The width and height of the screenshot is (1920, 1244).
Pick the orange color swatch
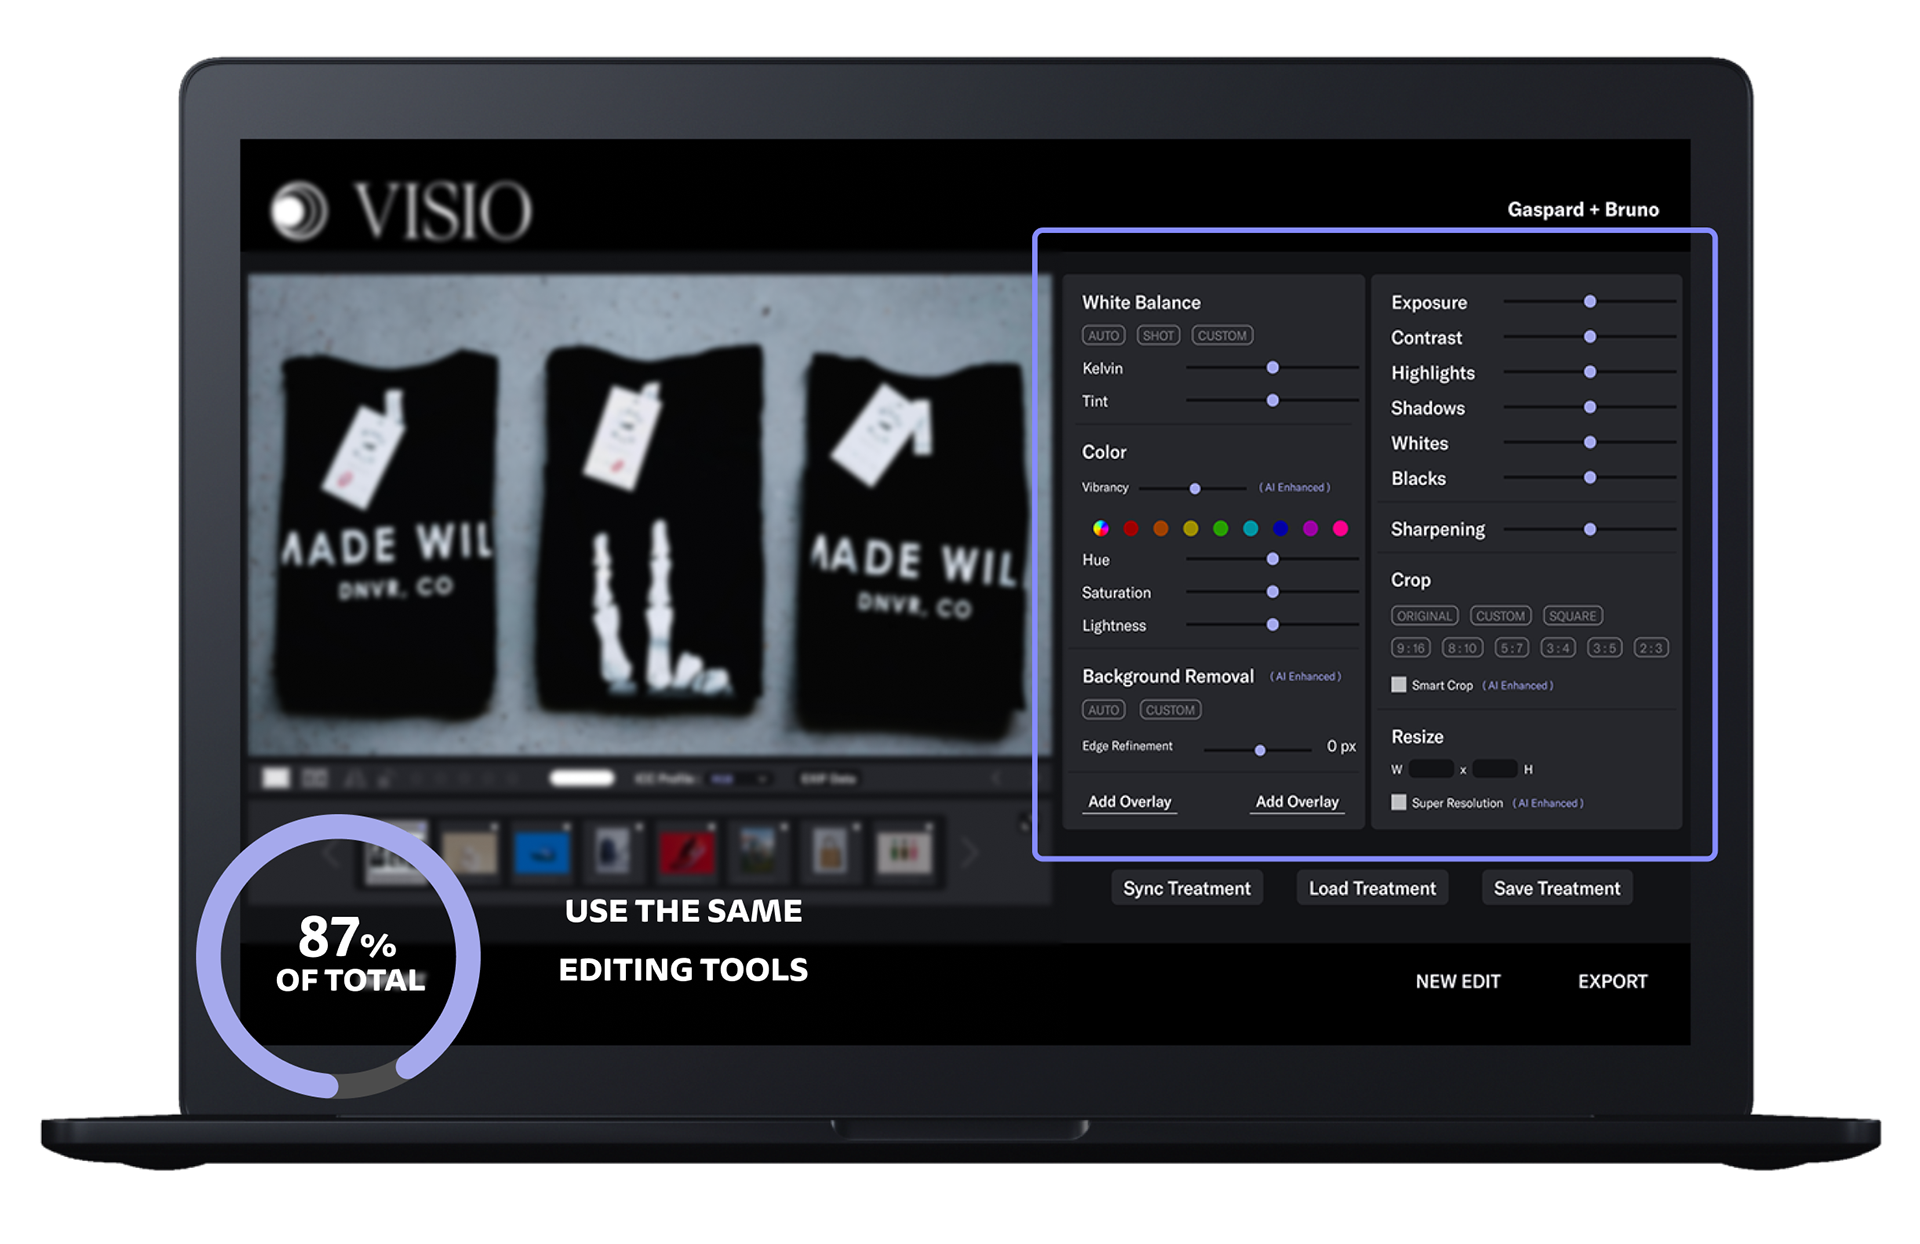(1160, 528)
